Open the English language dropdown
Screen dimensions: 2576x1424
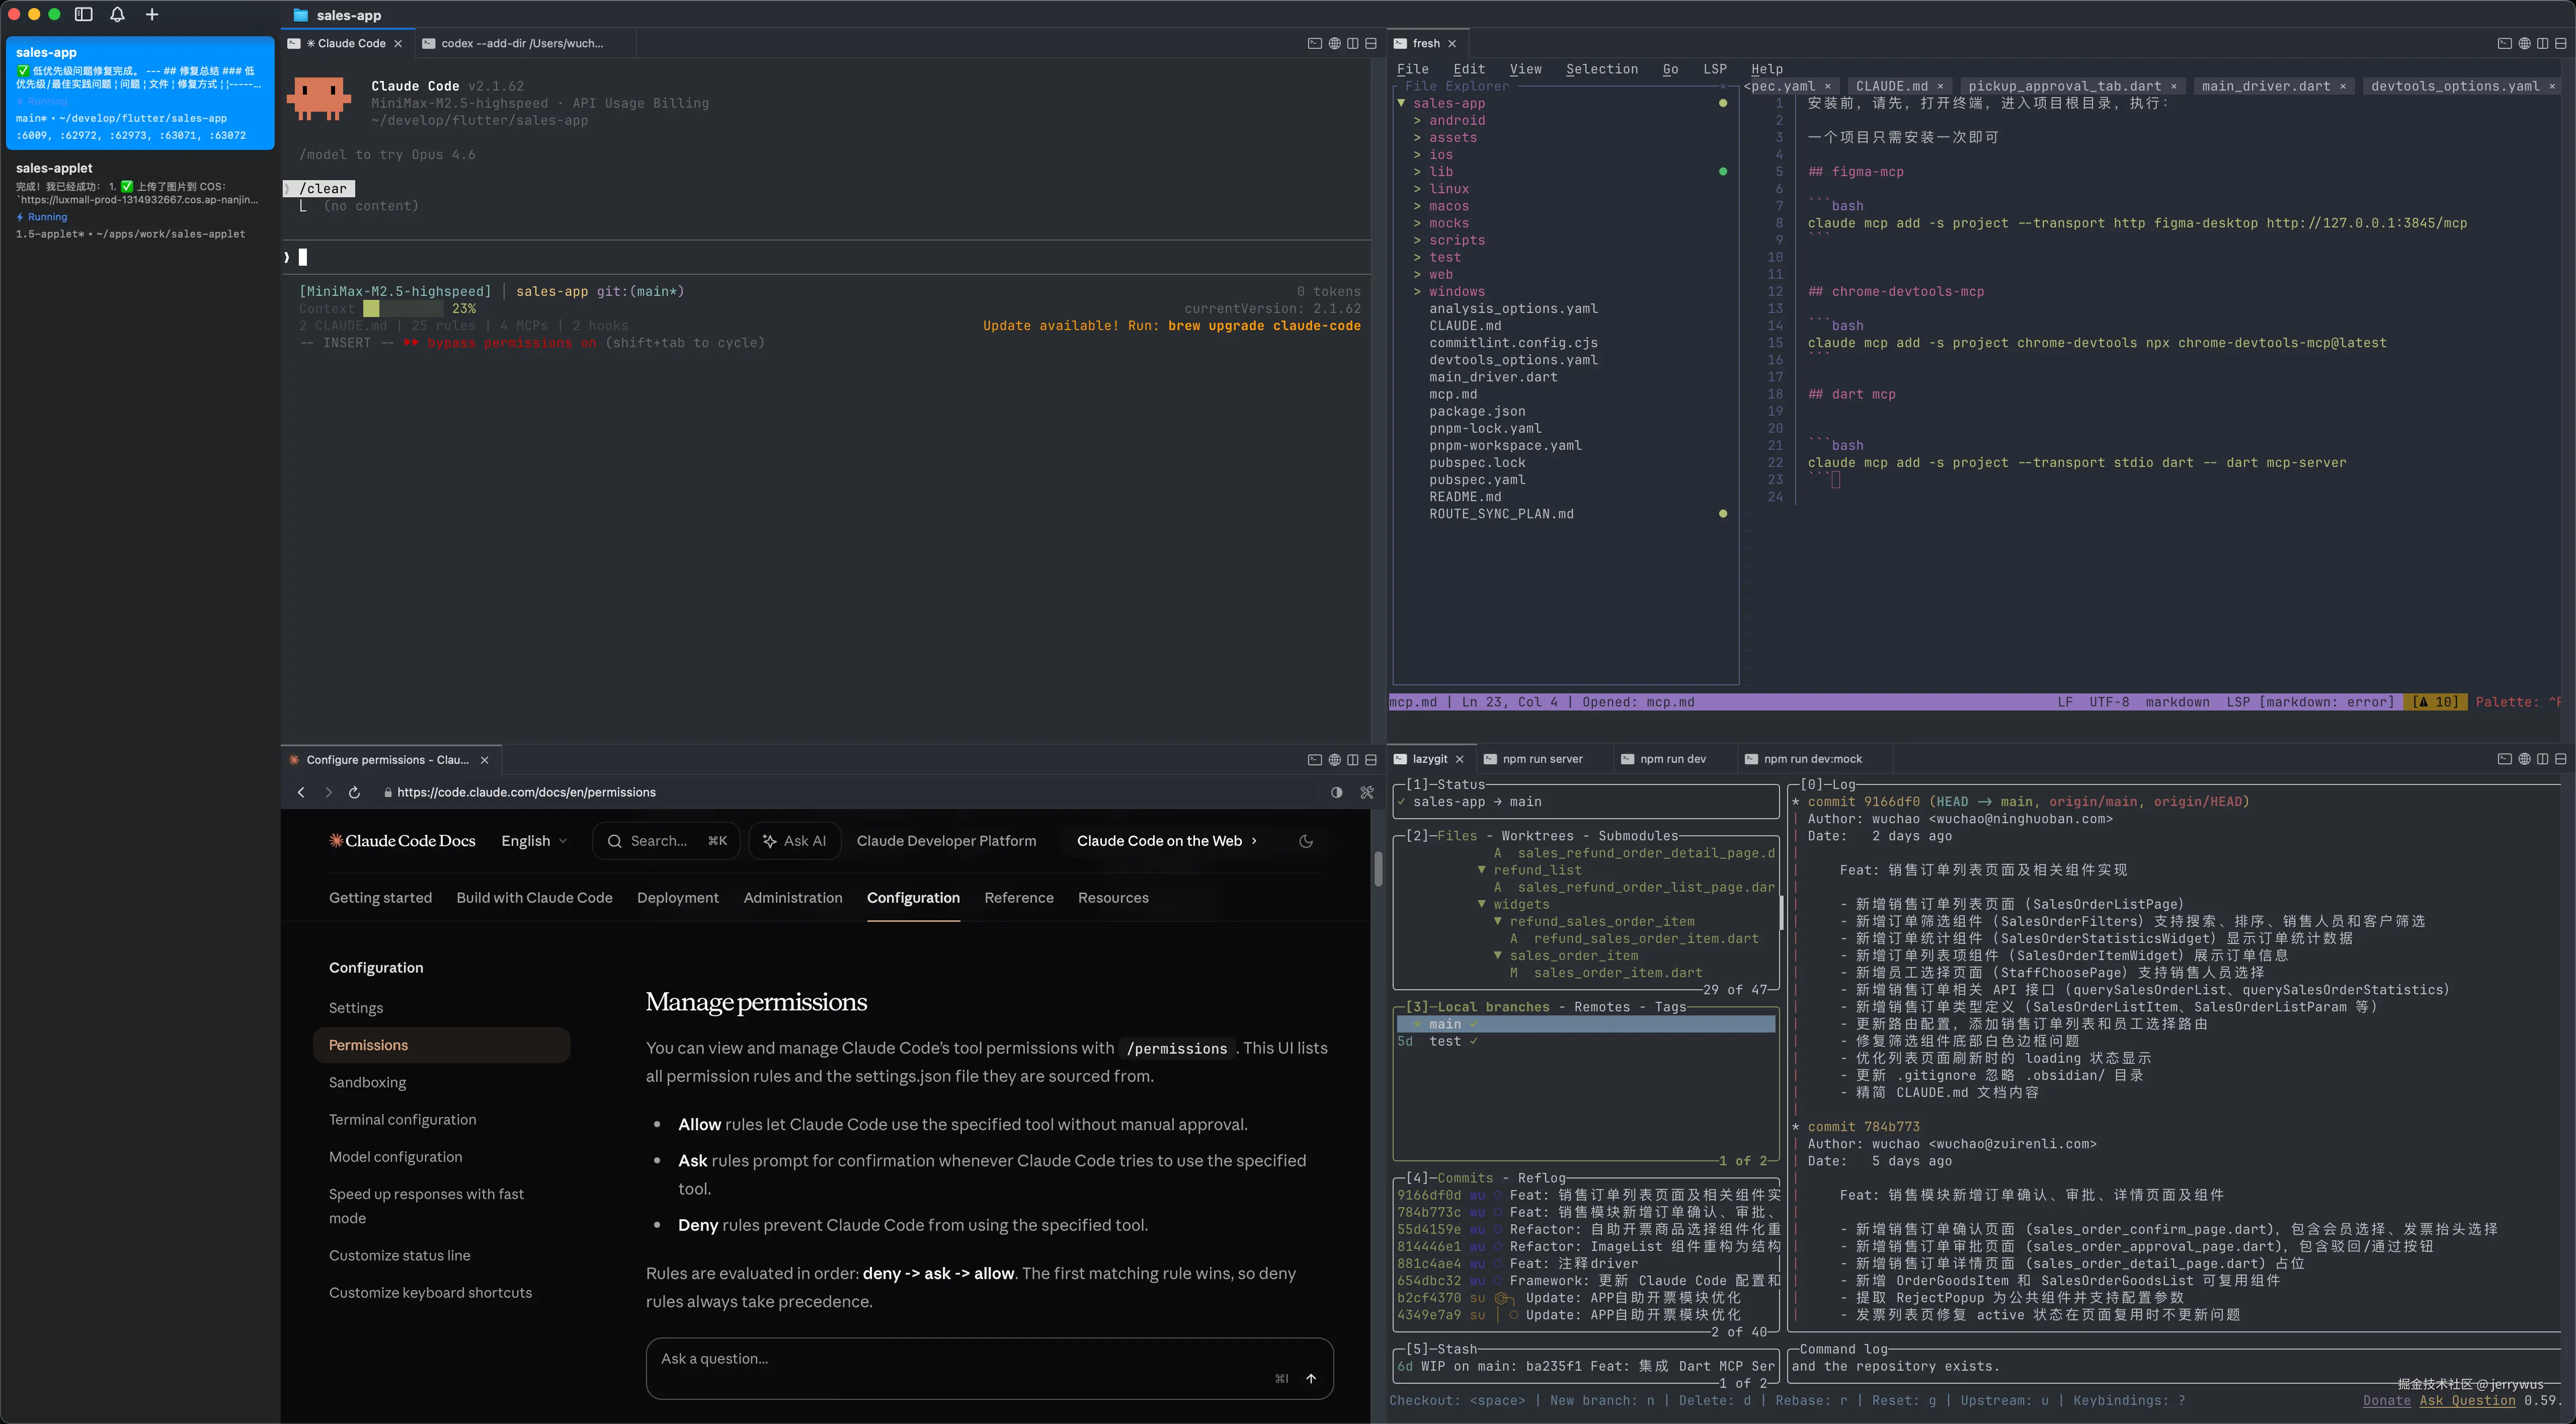[x=534, y=841]
